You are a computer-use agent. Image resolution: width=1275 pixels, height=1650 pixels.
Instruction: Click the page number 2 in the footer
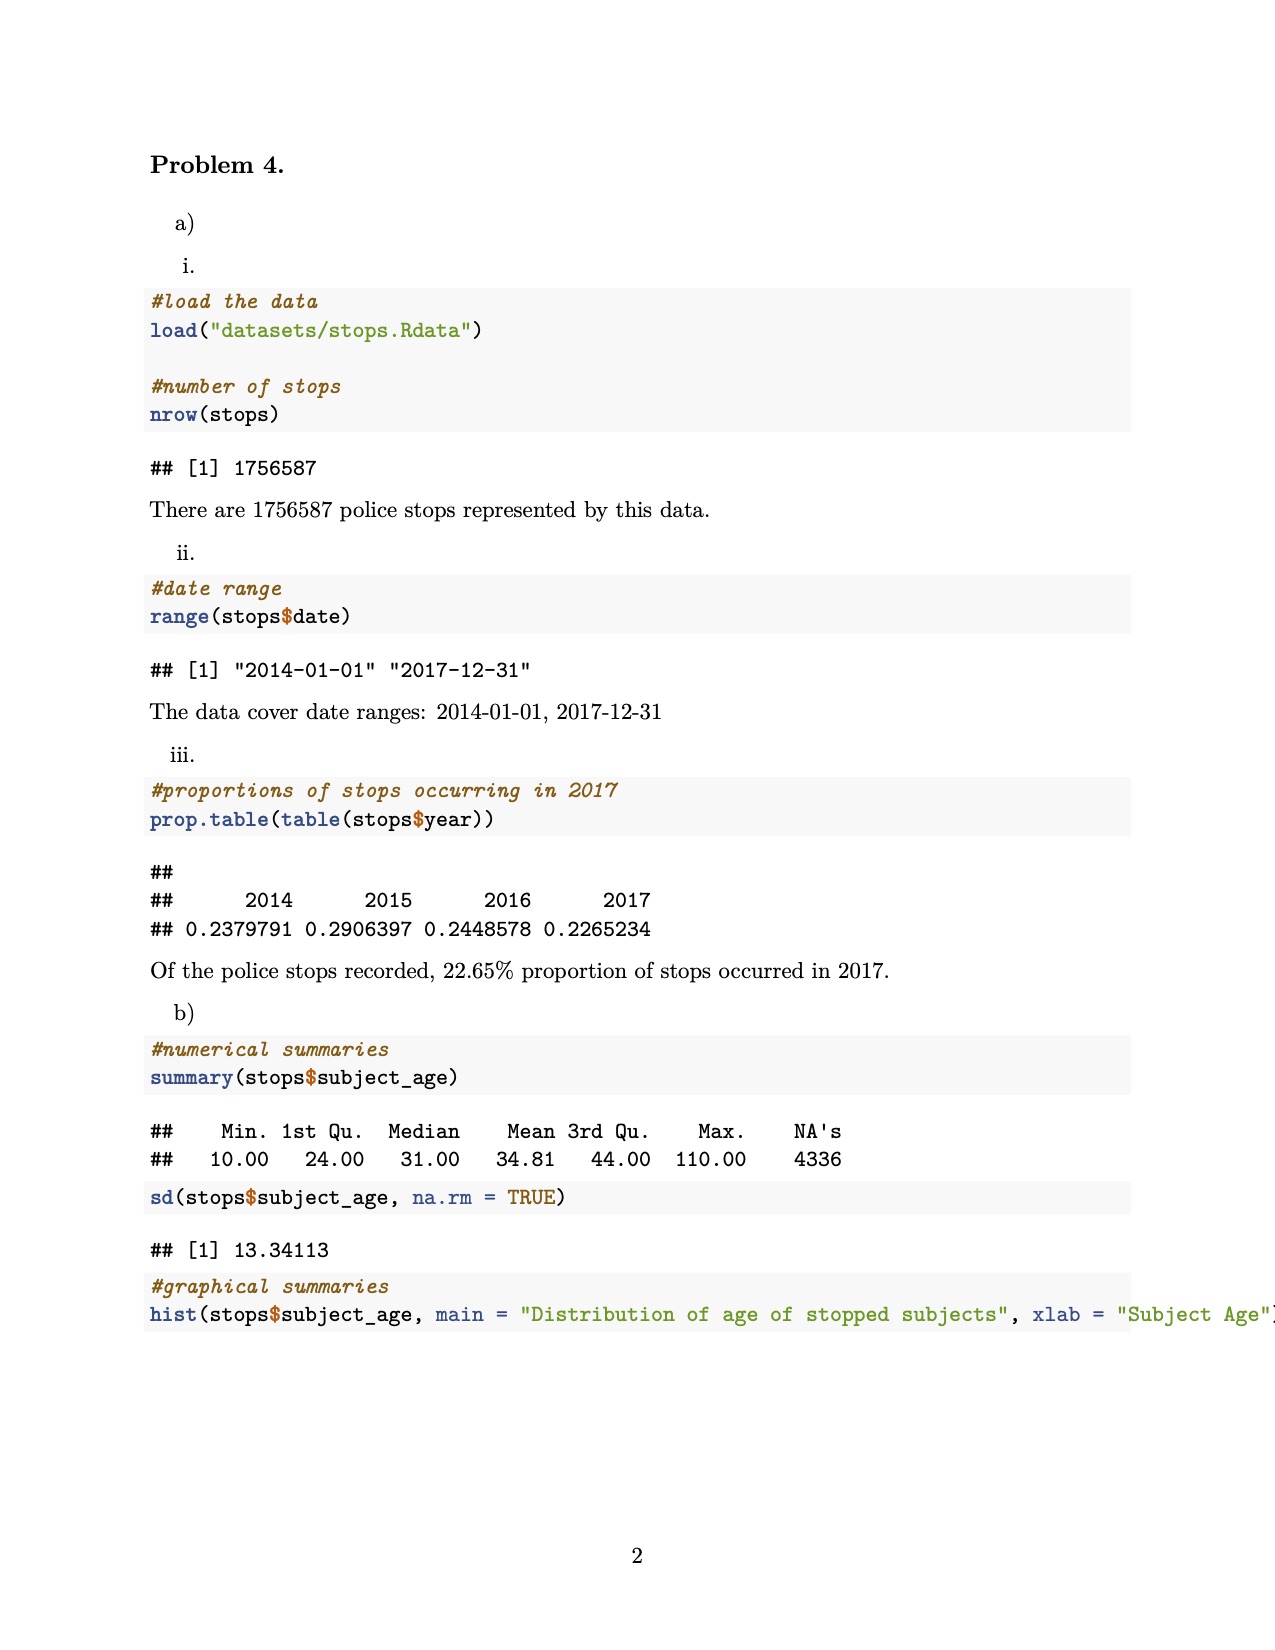coord(637,1556)
